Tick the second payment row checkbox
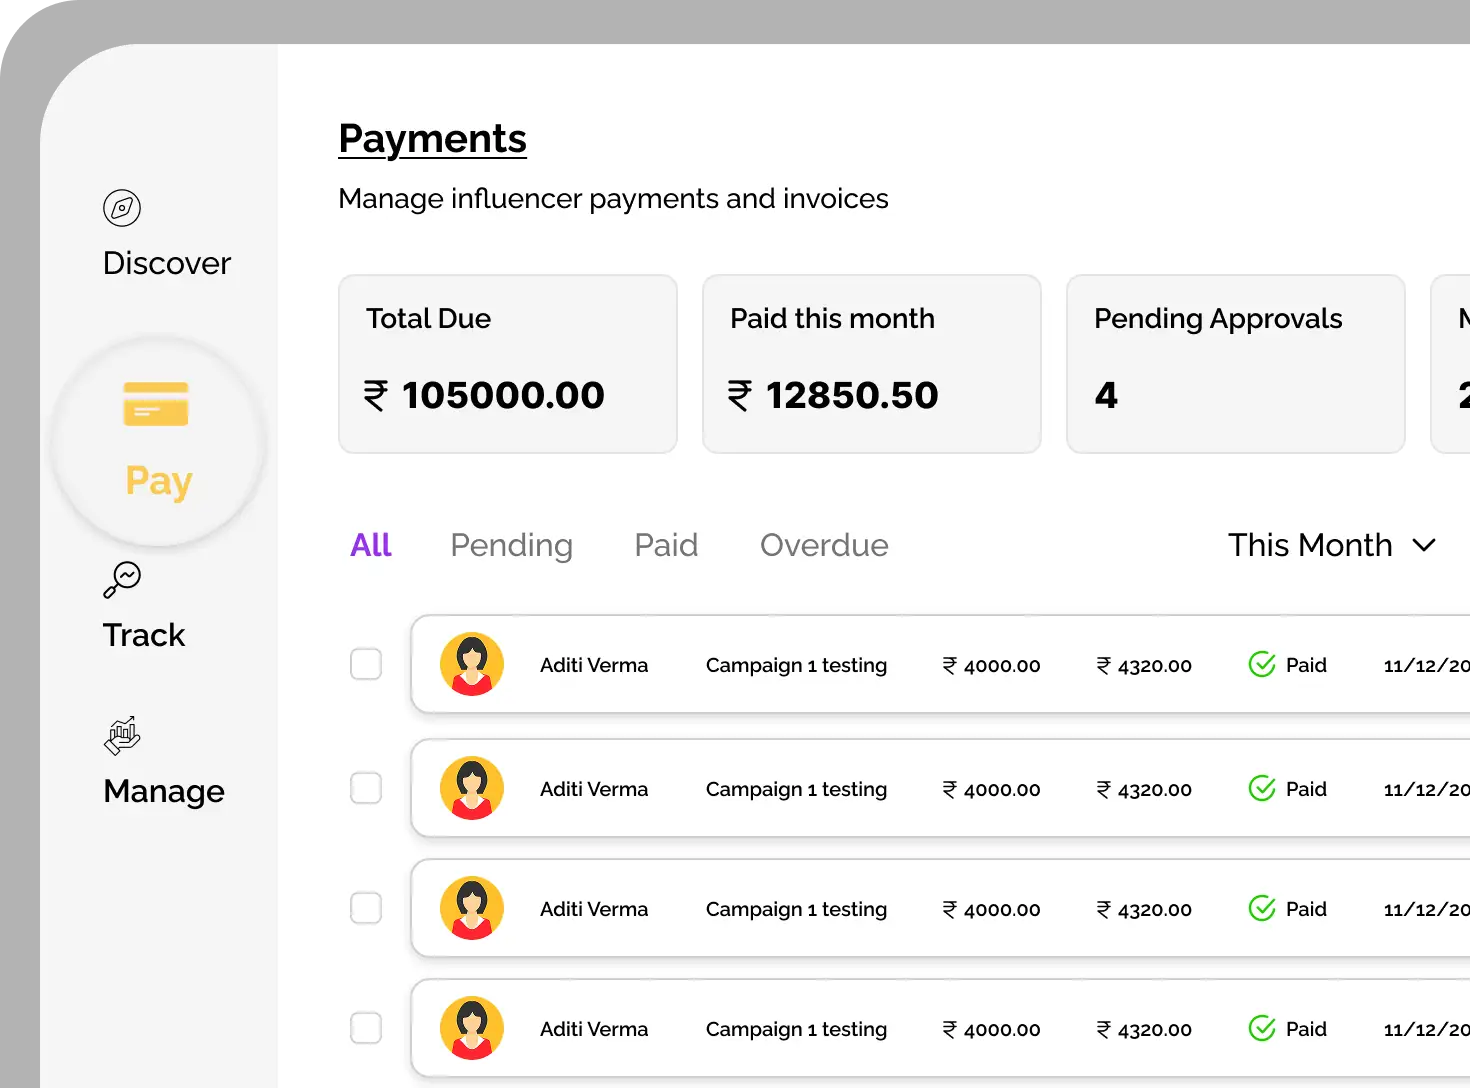The image size is (1470, 1088). pyautogui.click(x=366, y=788)
